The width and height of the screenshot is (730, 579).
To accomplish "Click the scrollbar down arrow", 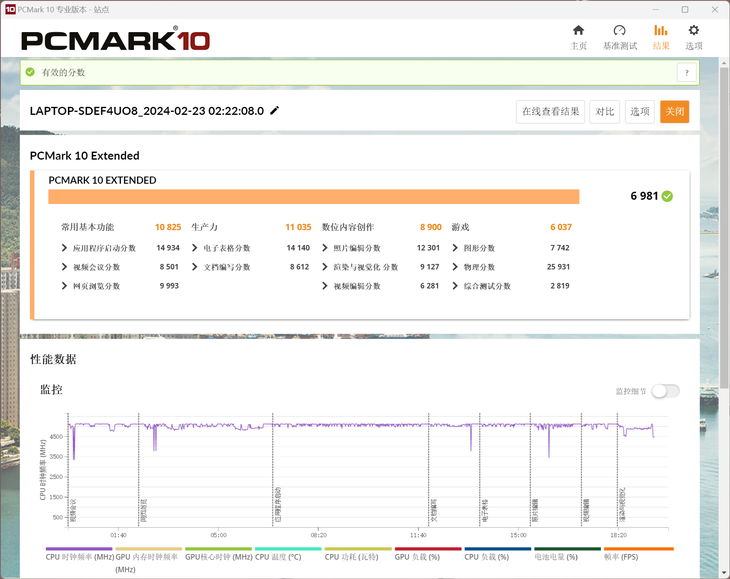I will tap(724, 573).
